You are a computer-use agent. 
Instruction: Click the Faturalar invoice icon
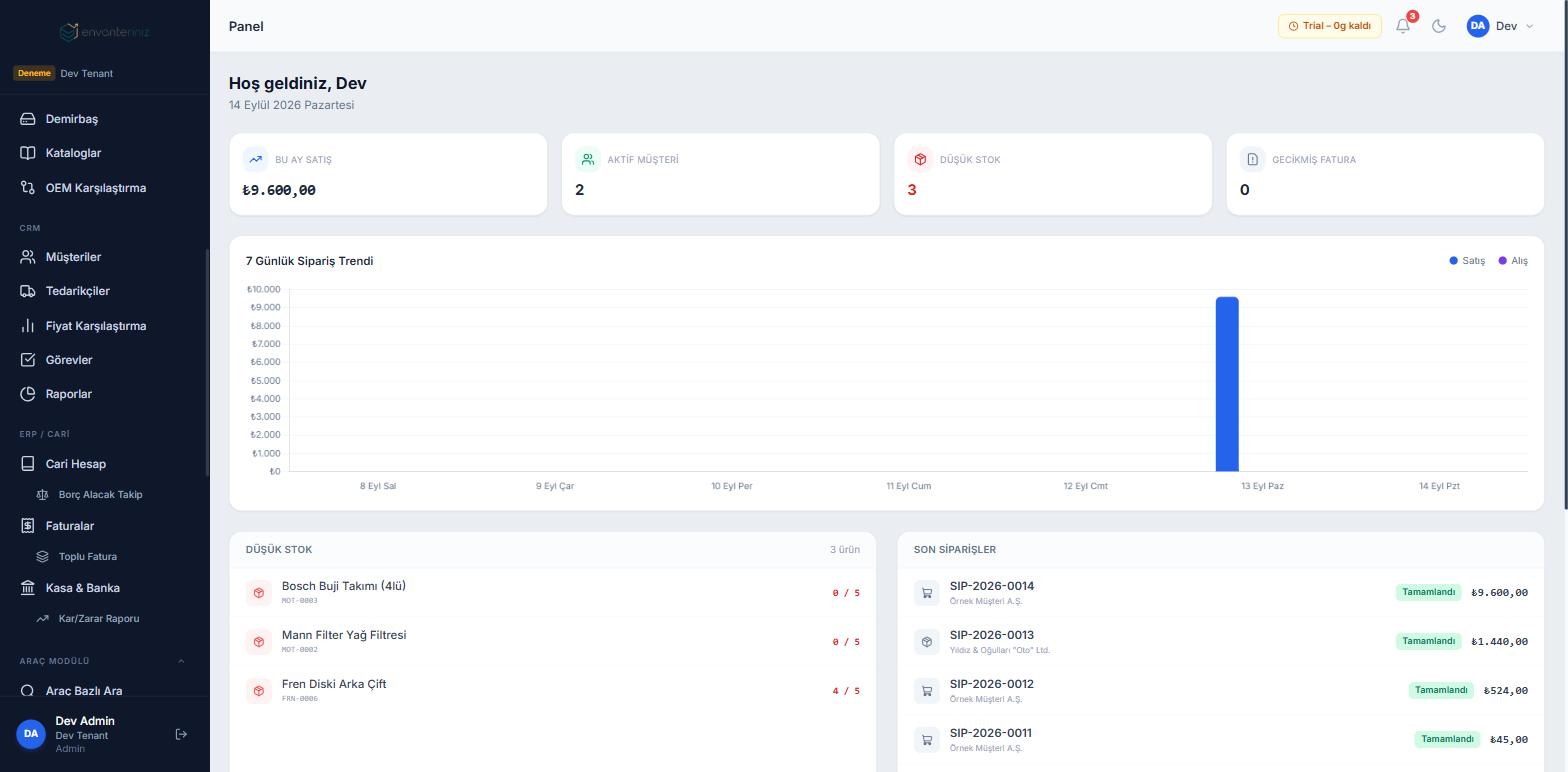pos(28,526)
